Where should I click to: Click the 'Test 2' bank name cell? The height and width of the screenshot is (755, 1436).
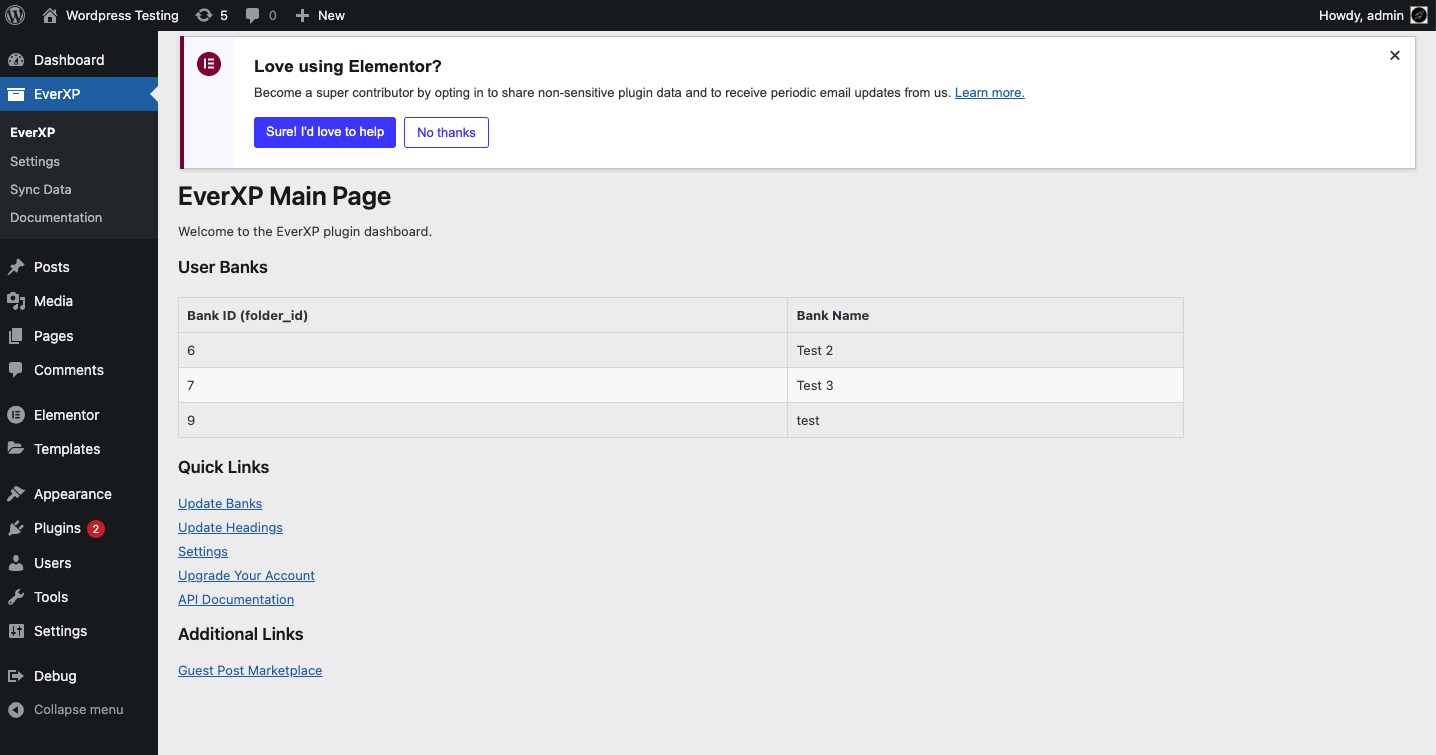pos(985,350)
